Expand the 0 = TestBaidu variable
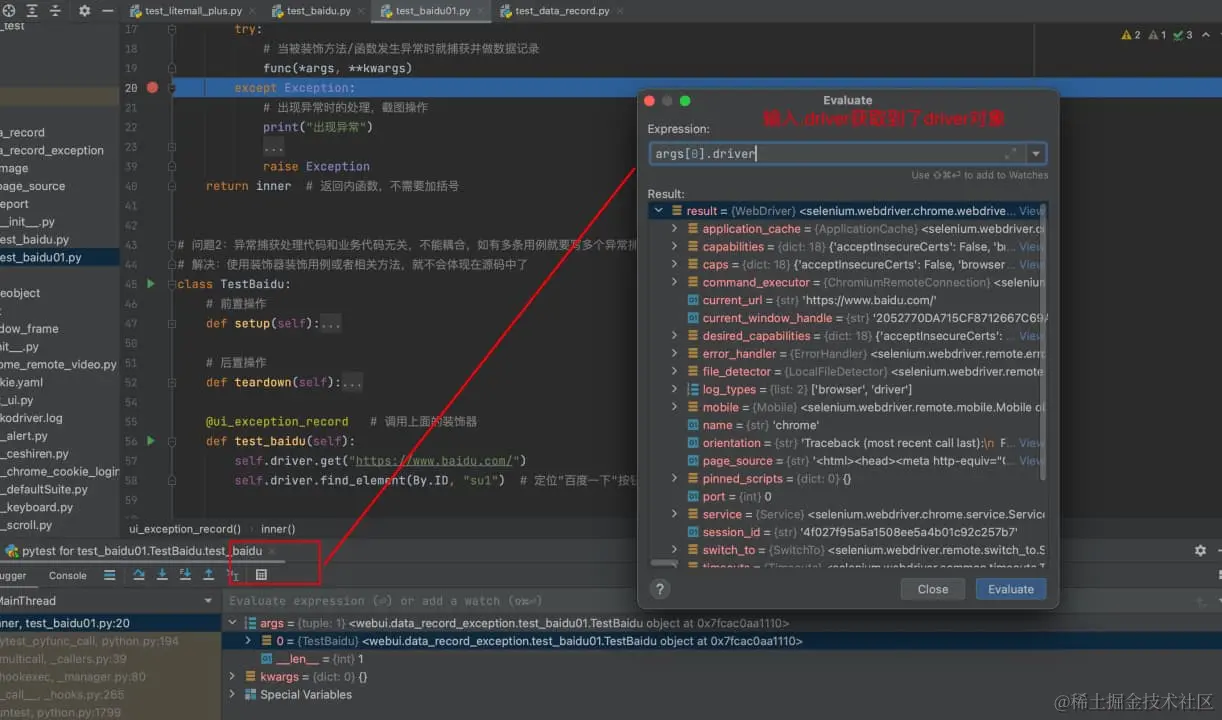The image size is (1222, 720). pos(249,641)
